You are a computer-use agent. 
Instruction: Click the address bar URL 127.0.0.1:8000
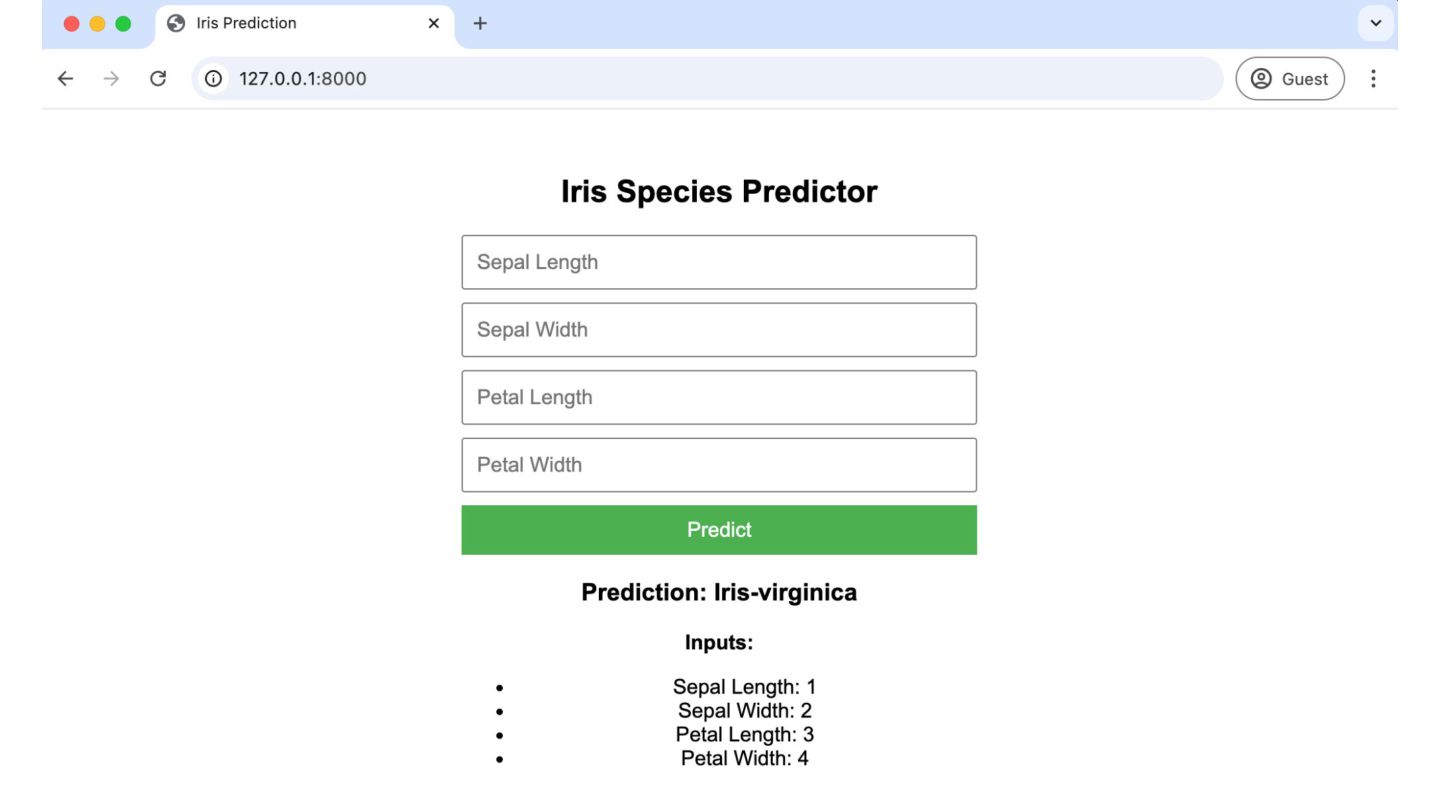pos(303,79)
